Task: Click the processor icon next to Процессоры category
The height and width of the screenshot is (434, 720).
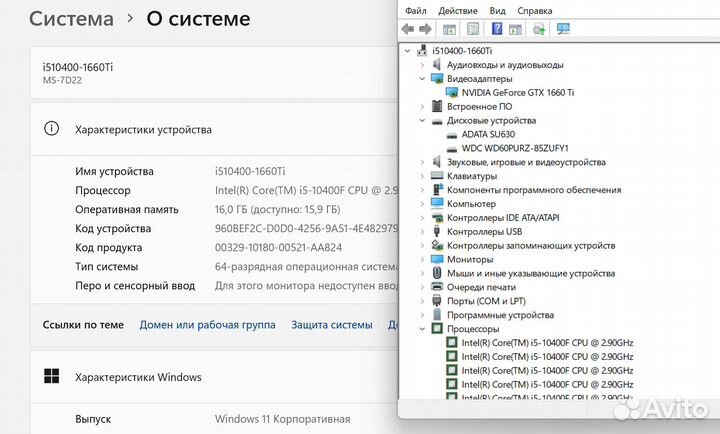Action: coord(437,328)
